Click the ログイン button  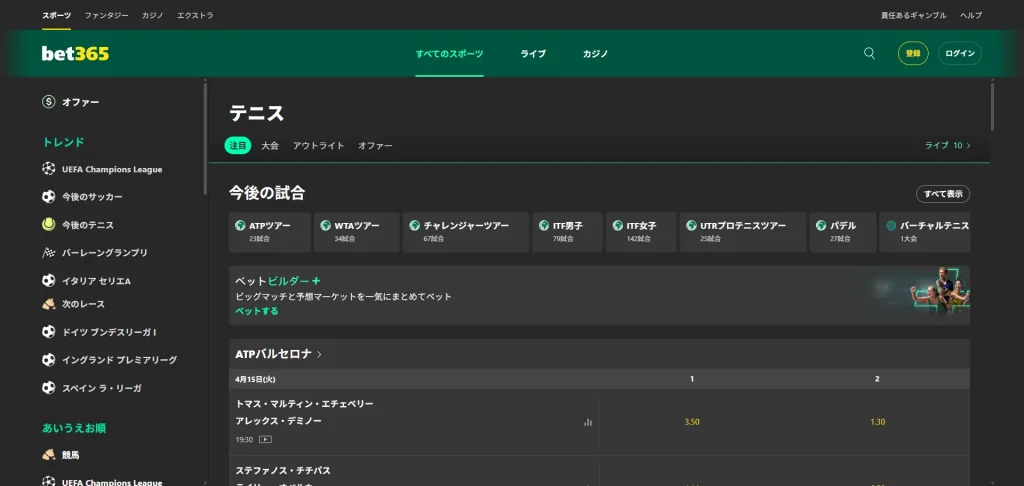(x=959, y=54)
